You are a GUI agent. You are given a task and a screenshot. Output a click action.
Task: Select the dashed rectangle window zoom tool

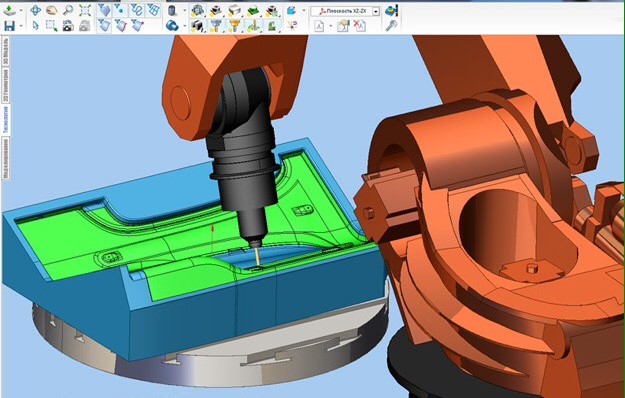click(51, 26)
